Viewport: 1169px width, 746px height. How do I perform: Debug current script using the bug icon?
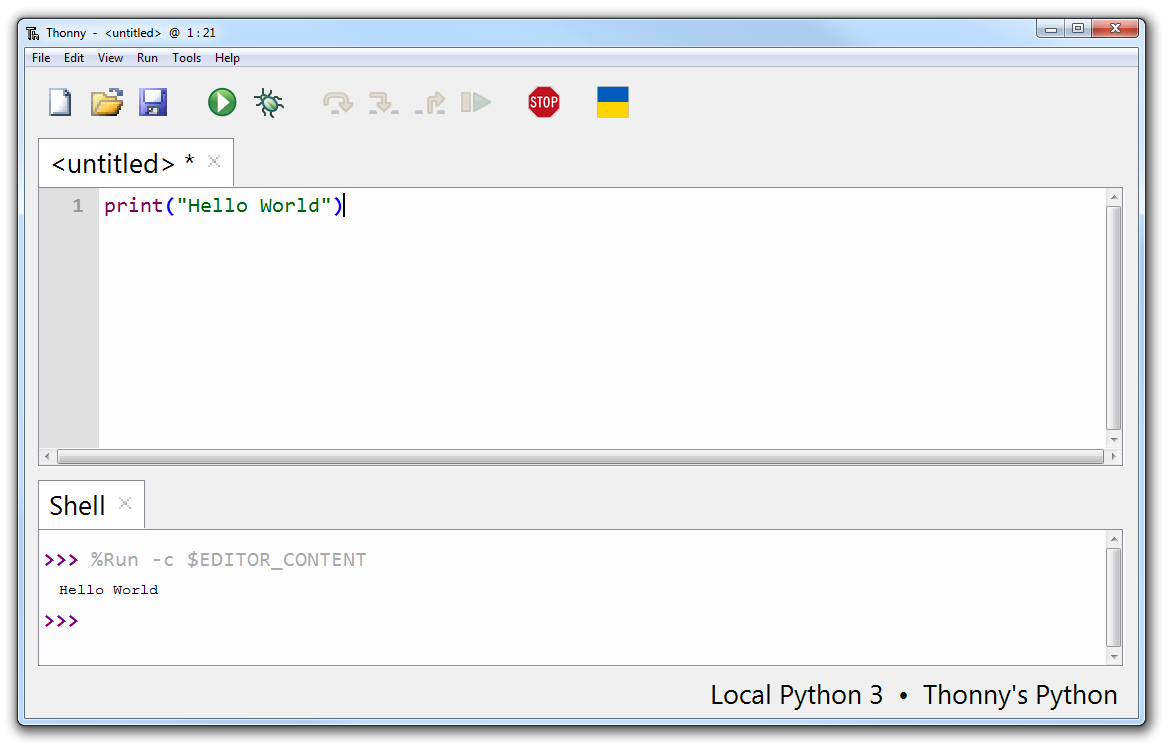tap(269, 102)
